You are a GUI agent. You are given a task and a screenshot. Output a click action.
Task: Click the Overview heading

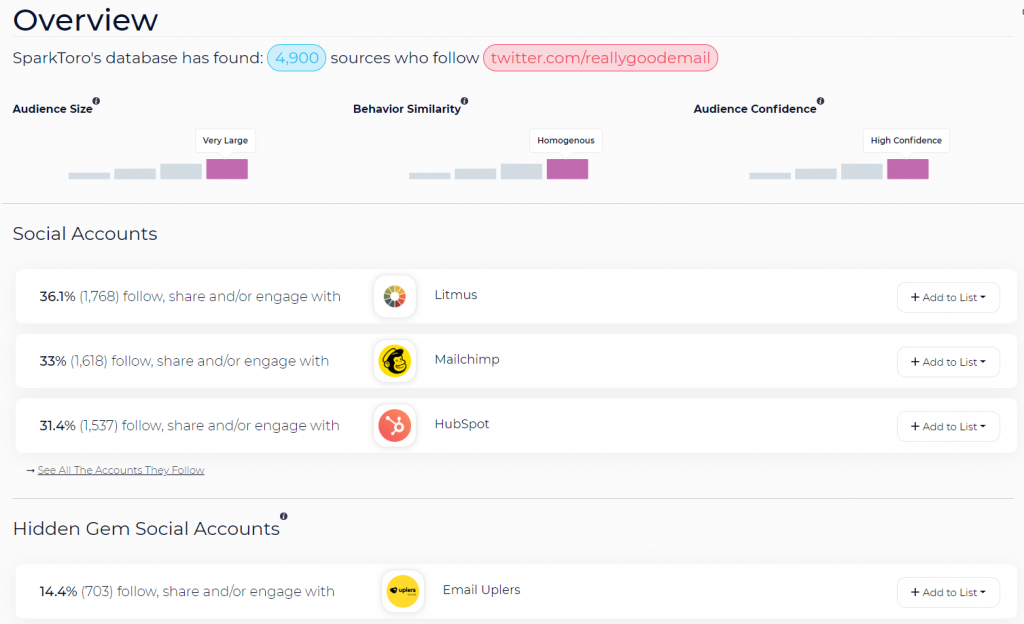(x=85, y=20)
